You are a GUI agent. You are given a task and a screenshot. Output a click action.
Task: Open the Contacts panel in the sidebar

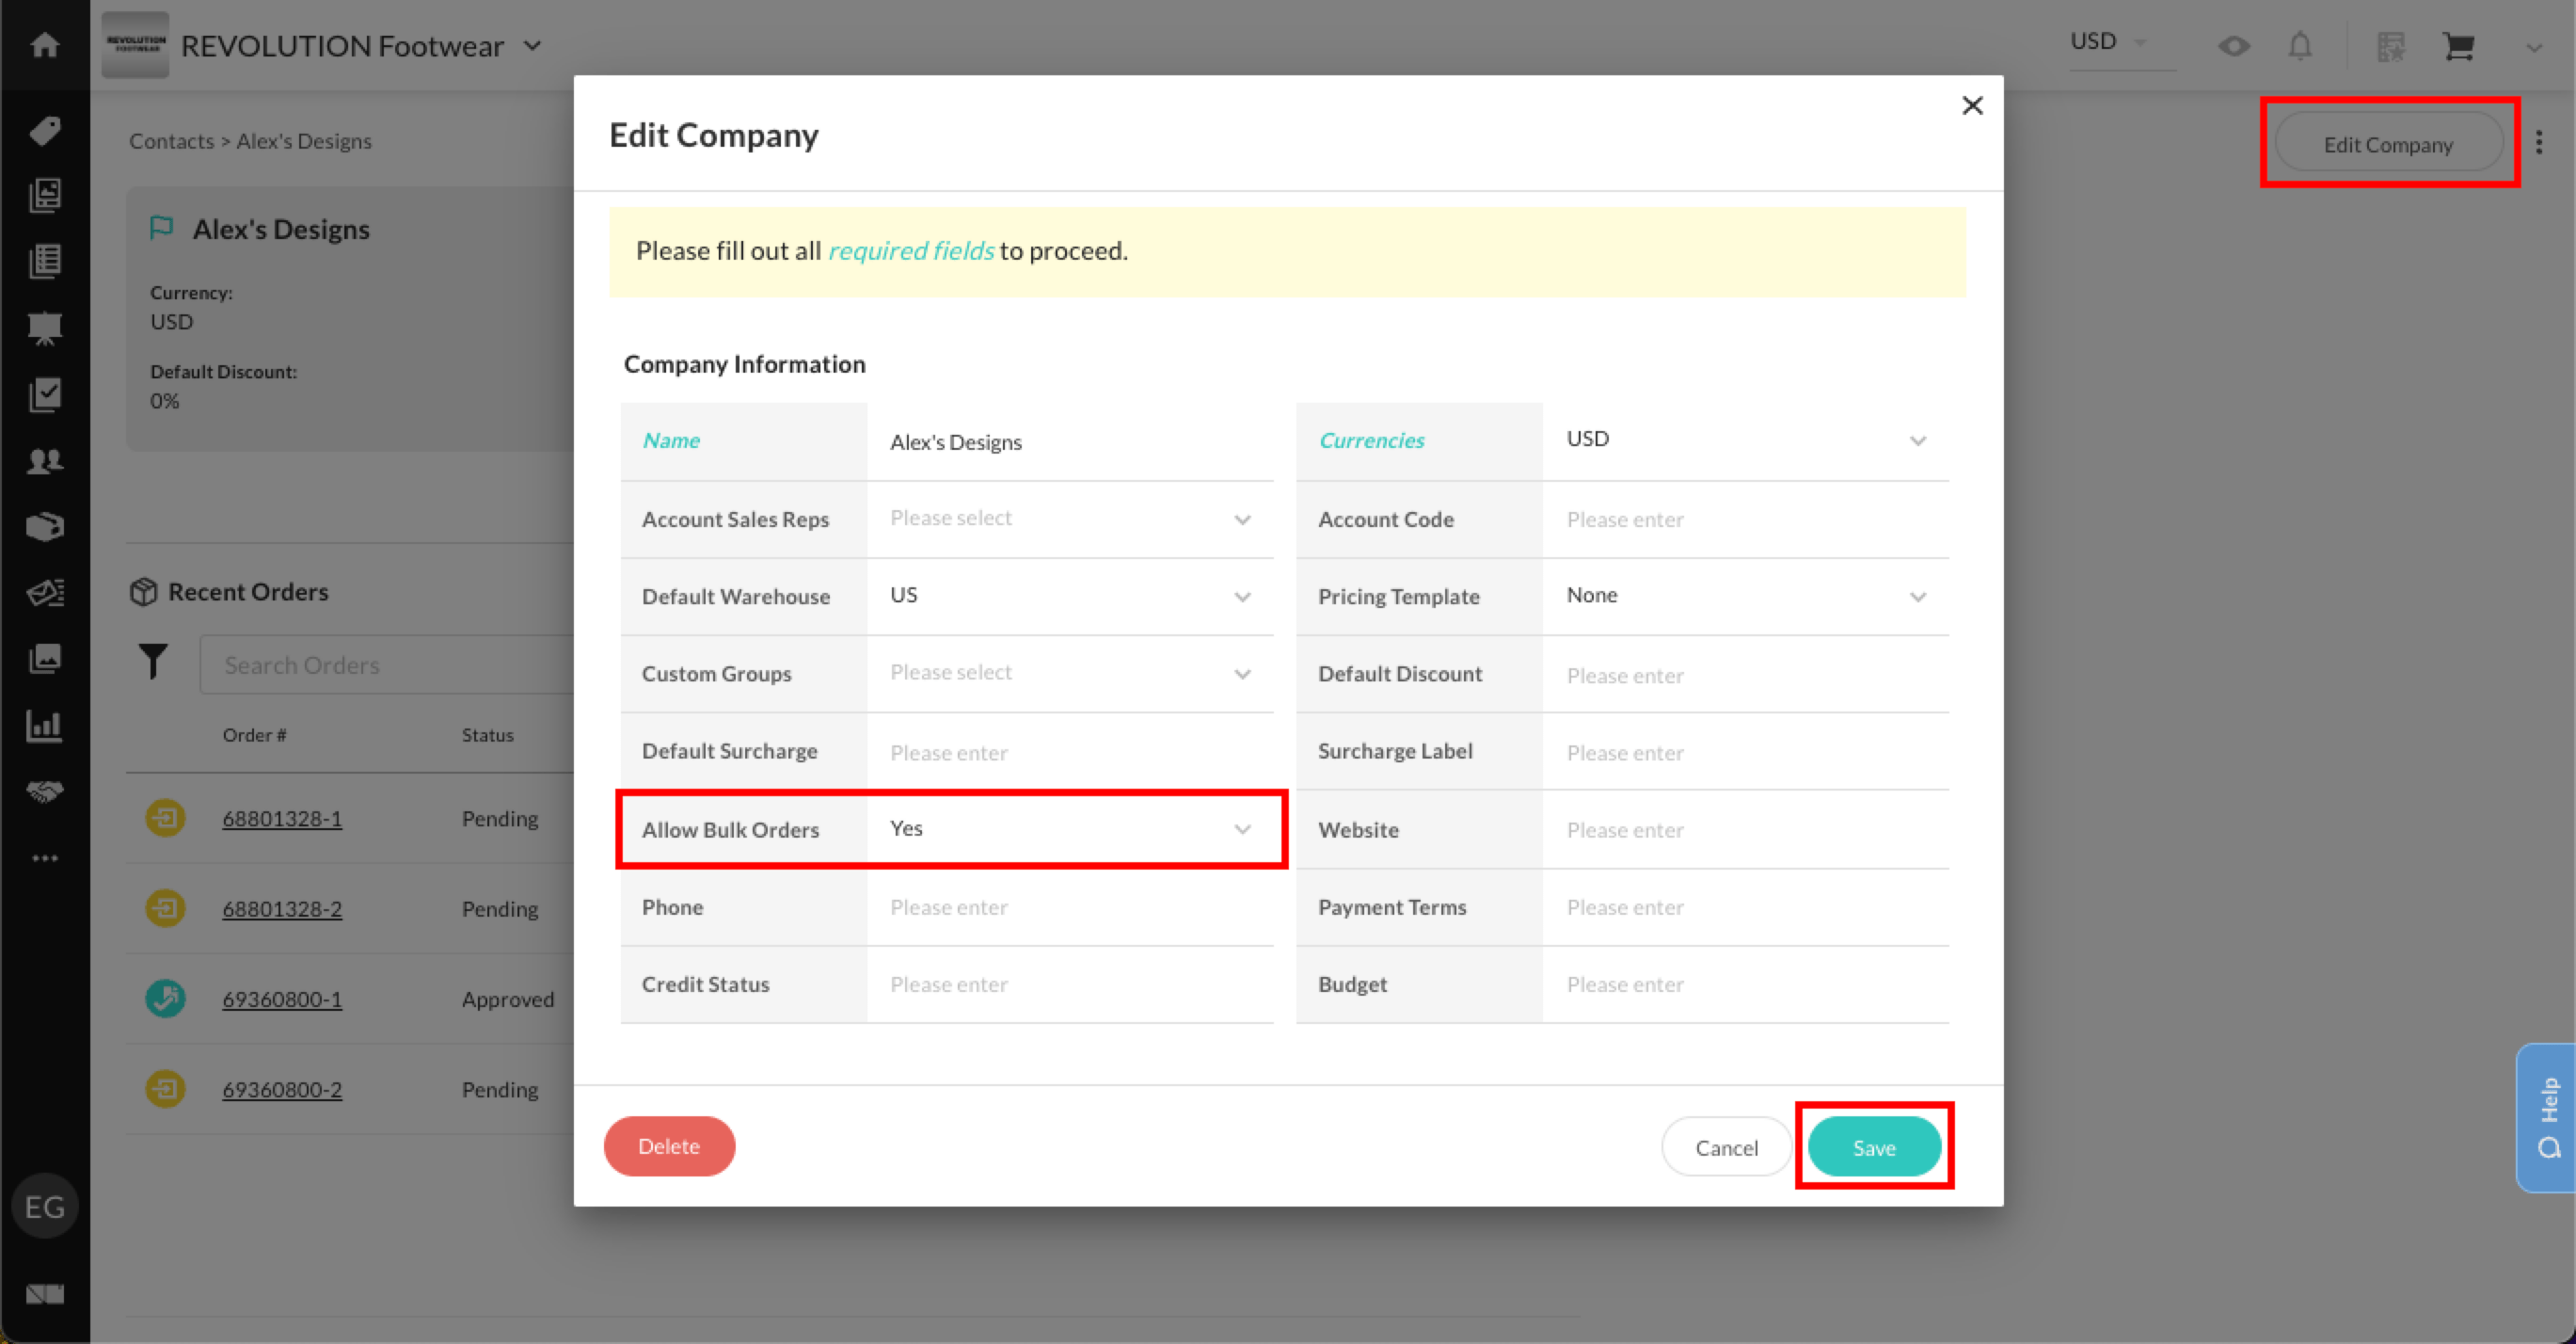[x=45, y=460]
